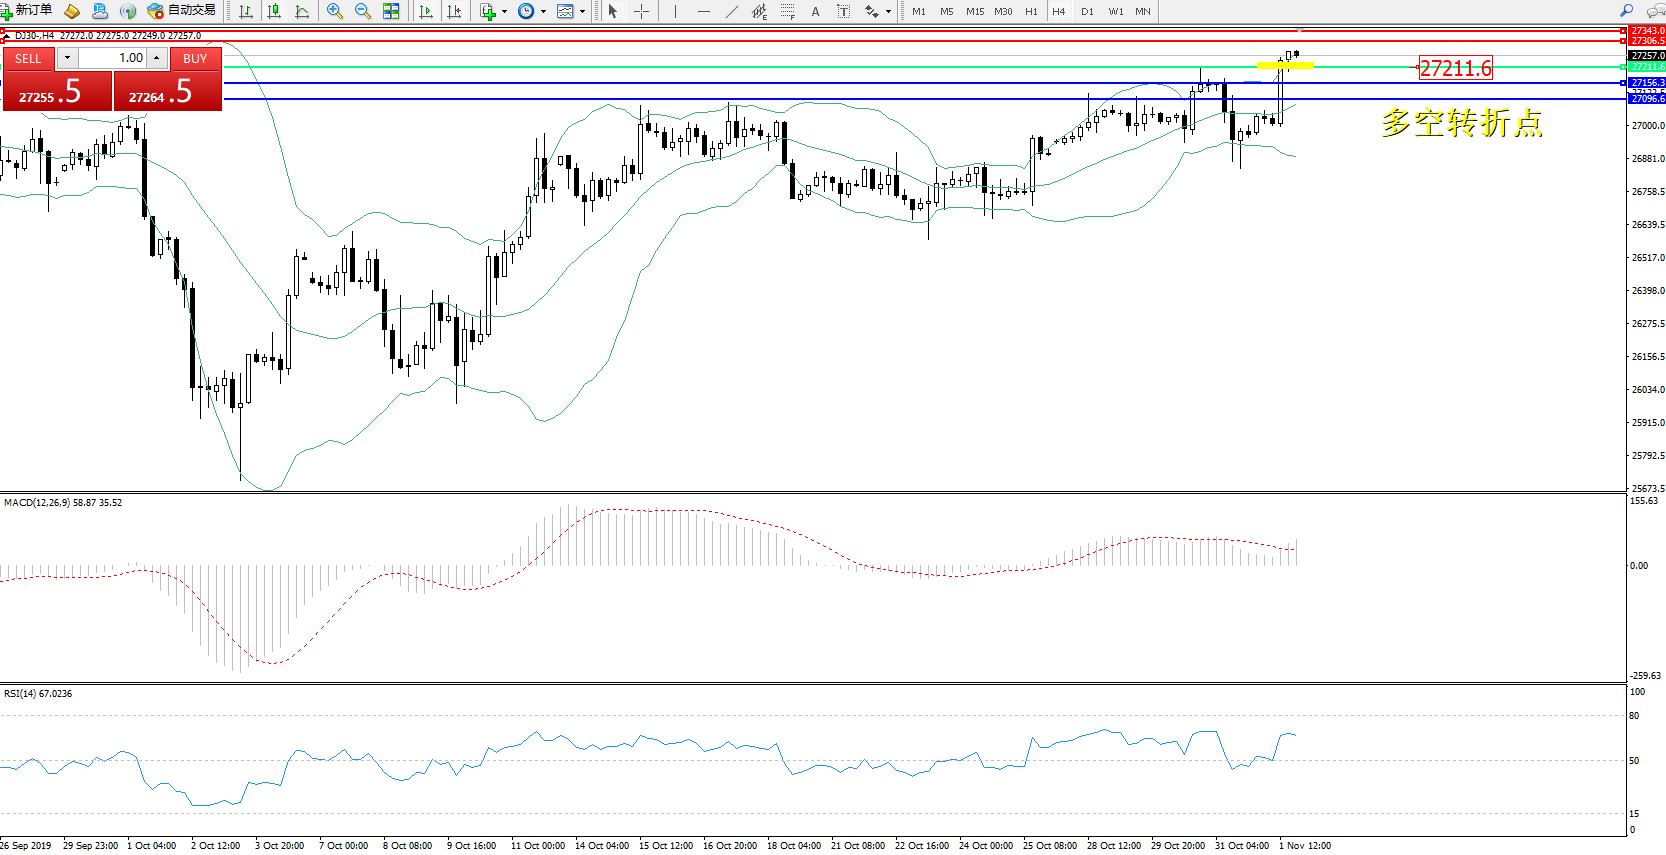Select the Fibonacci retracement tool

788,11
